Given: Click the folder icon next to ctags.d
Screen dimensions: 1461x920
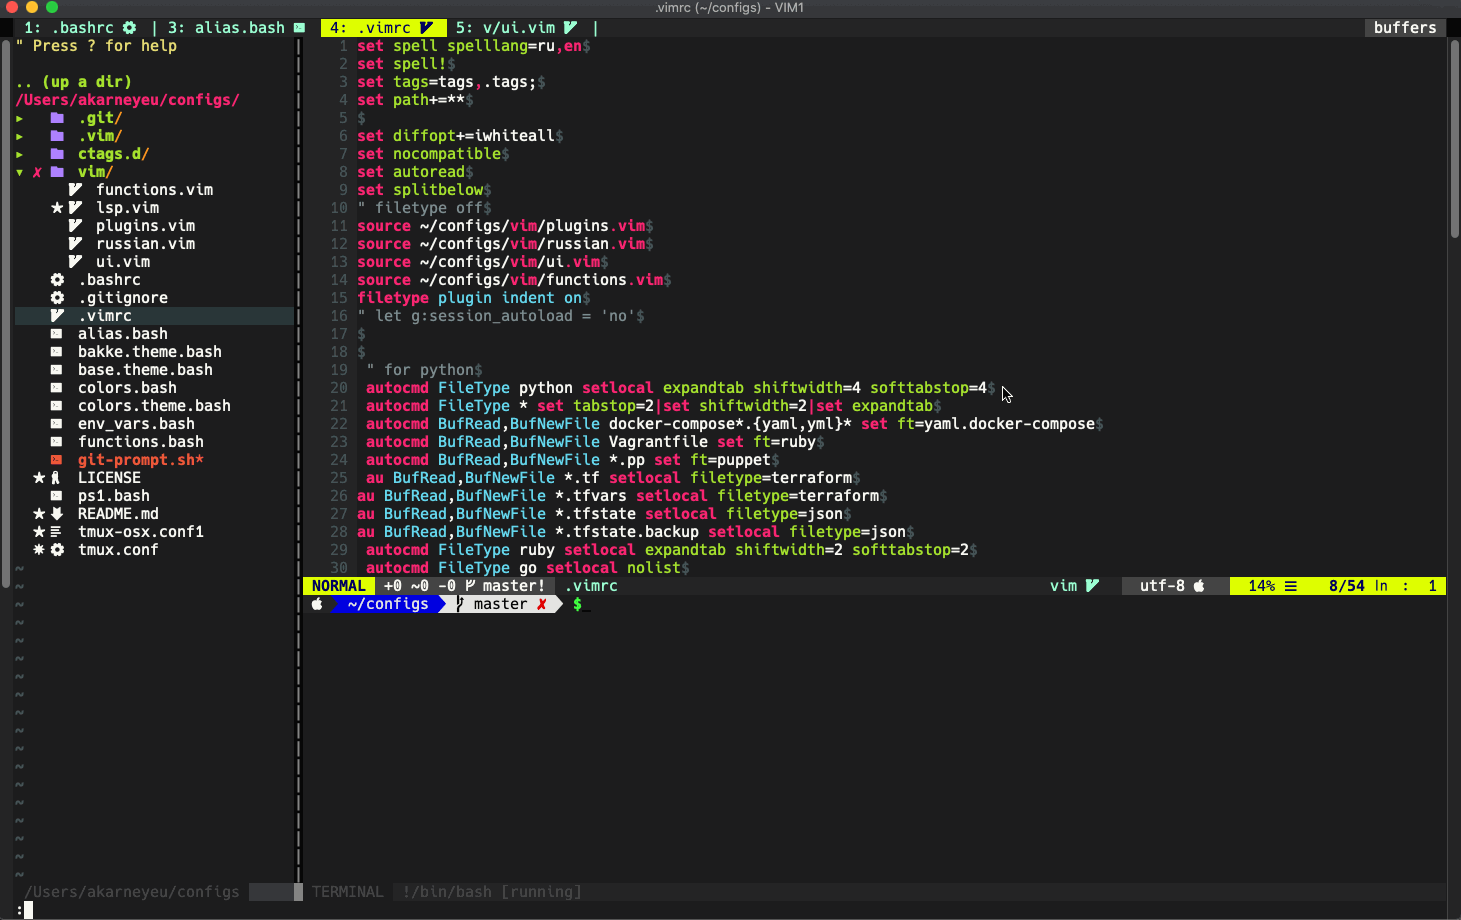Looking at the screenshot, I should pyautogui.click(x=57, y=154).
